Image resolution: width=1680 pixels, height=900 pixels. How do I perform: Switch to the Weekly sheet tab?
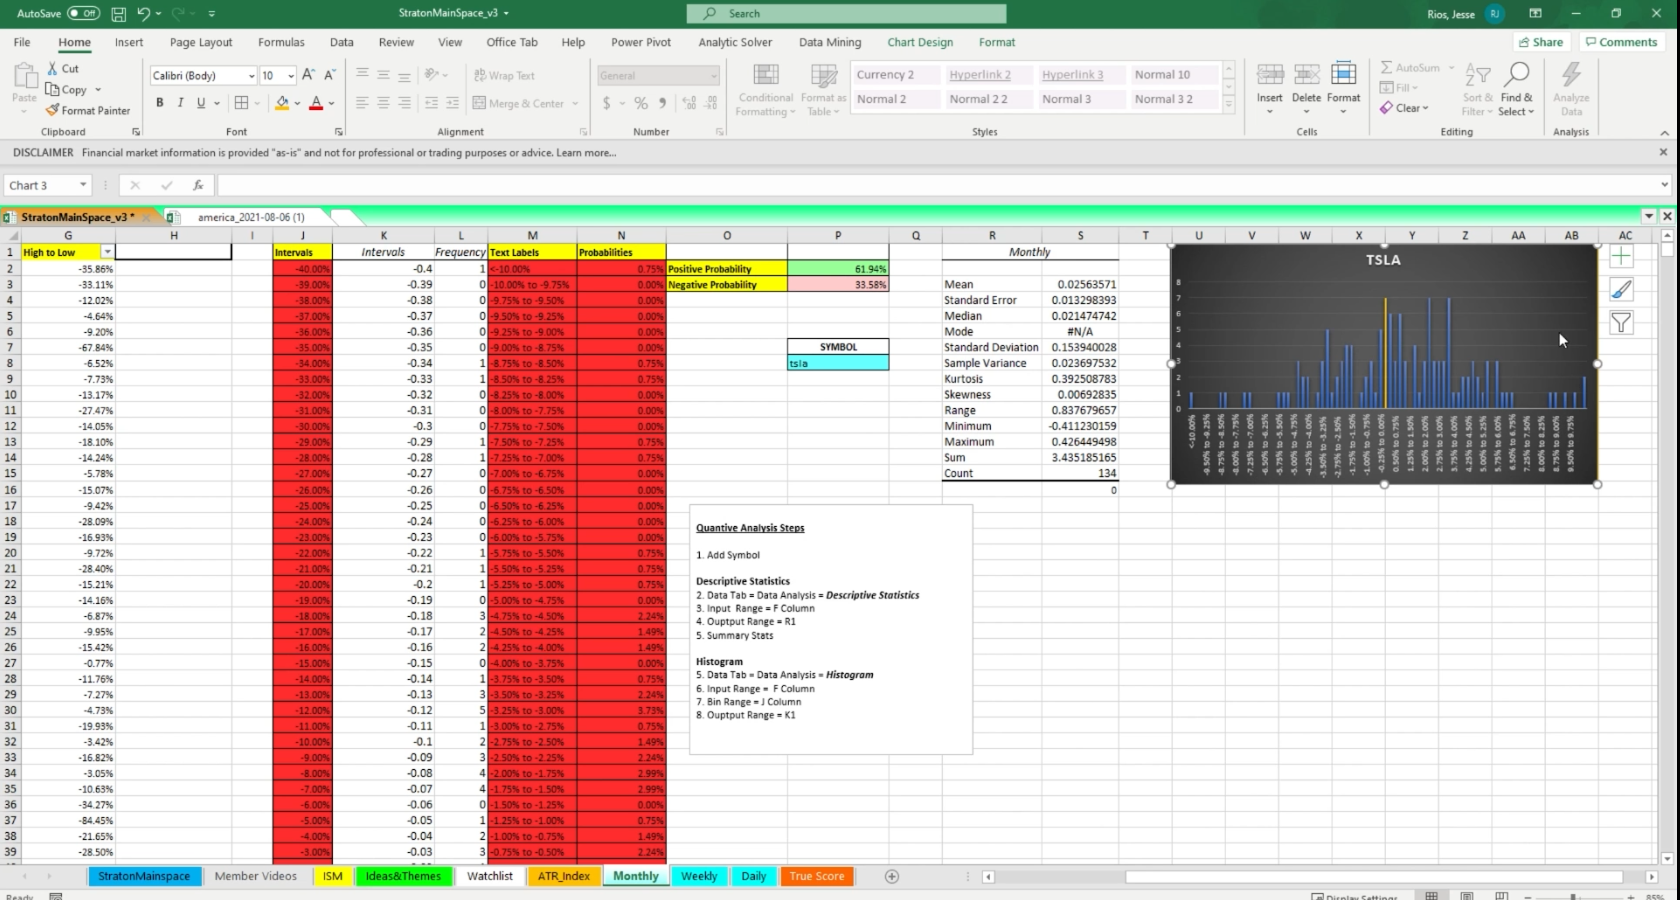click(698, 876)
